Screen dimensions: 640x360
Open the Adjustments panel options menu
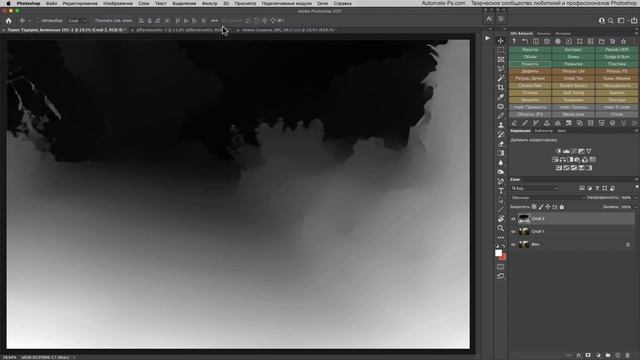click(x=636, y=131)
